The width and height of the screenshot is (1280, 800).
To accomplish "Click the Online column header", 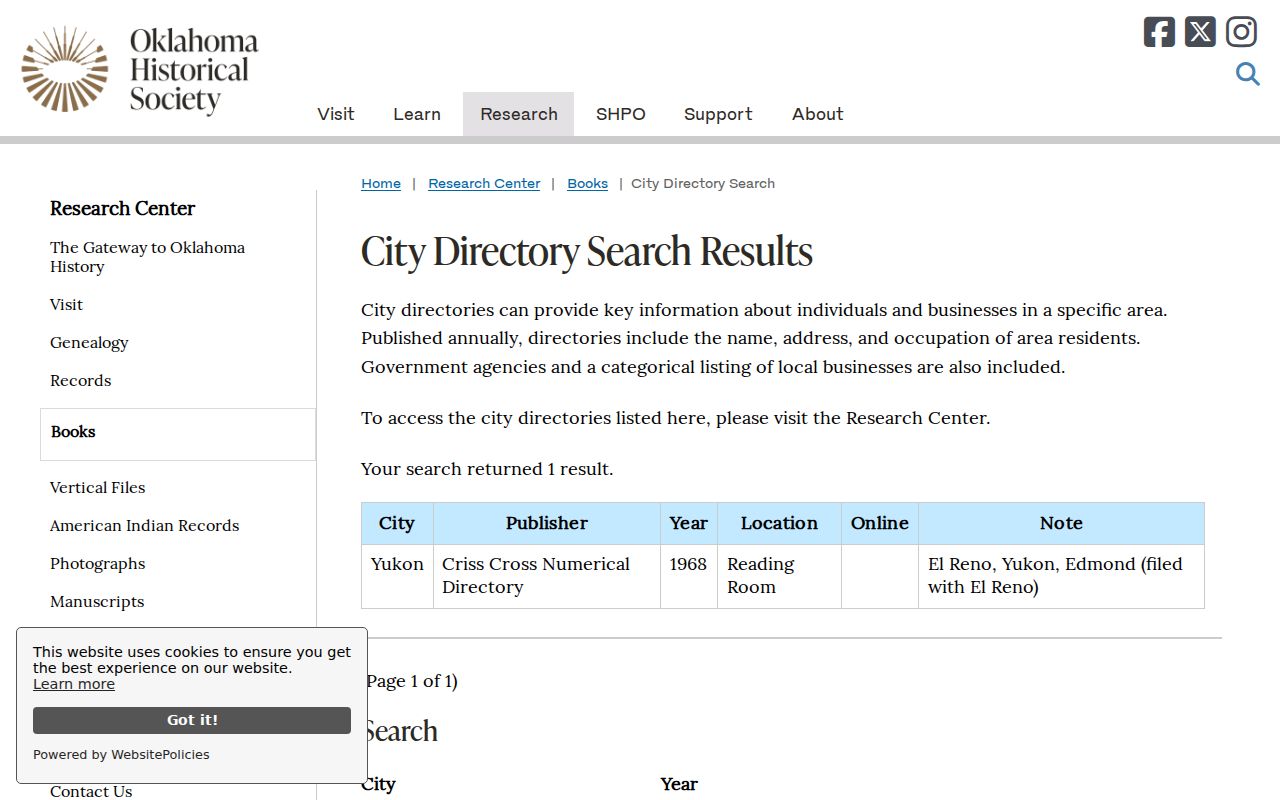I will [x=880, y=523].
